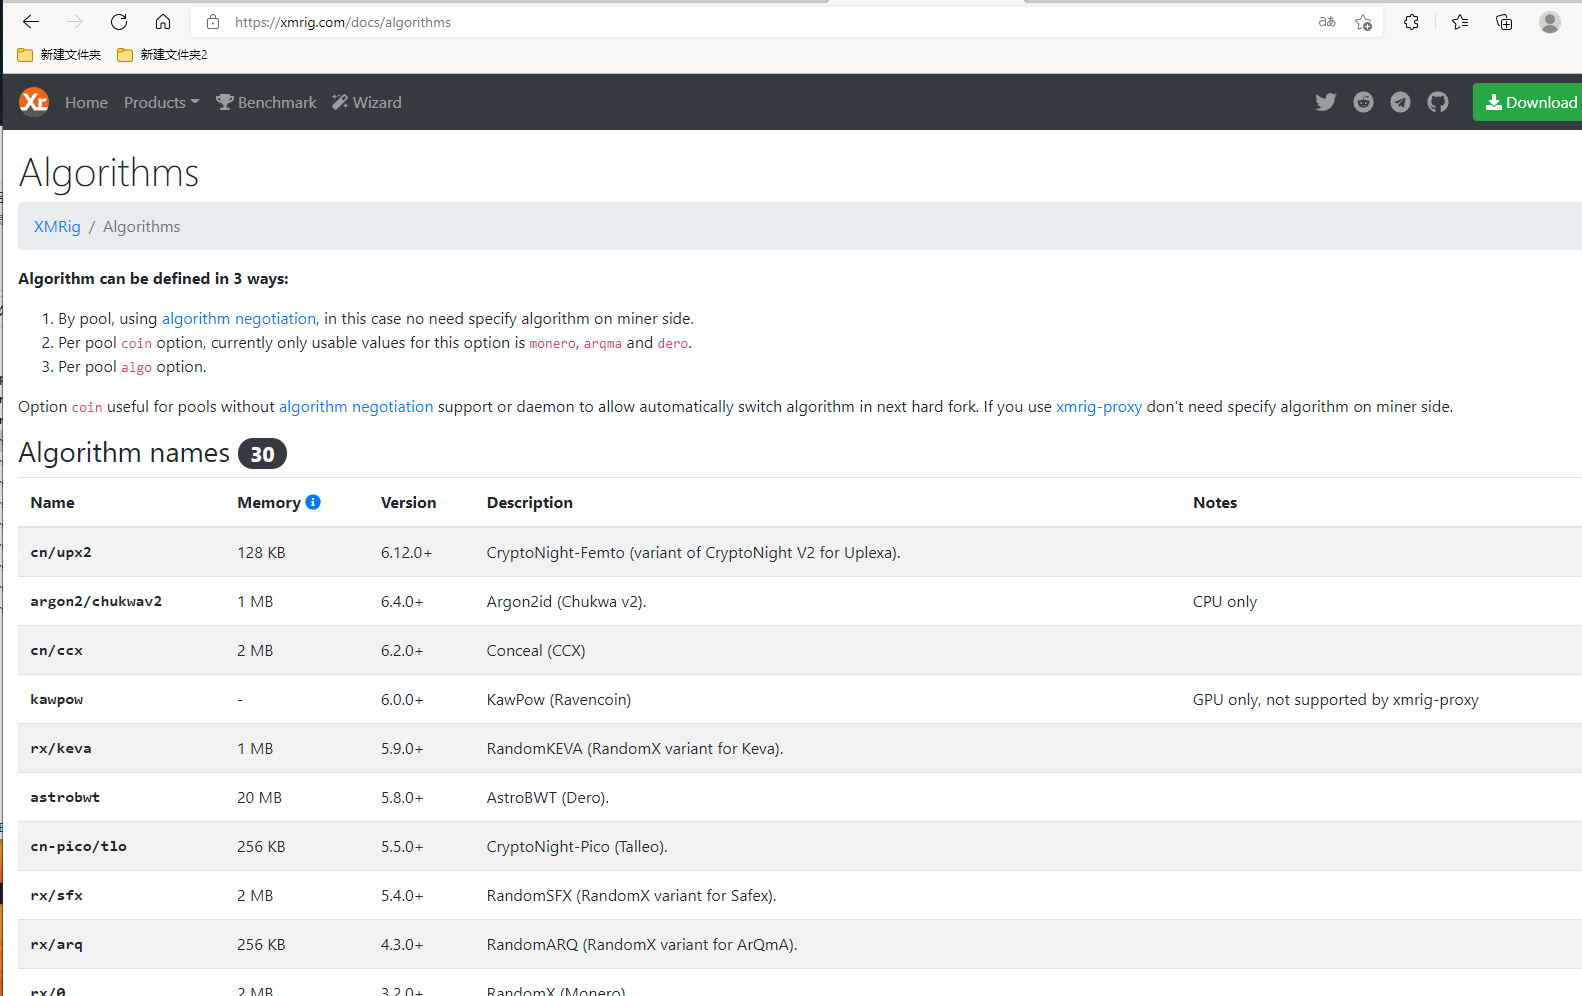Click the CPU only note
Screen dimensions: 1582x996
[1225, 601]
